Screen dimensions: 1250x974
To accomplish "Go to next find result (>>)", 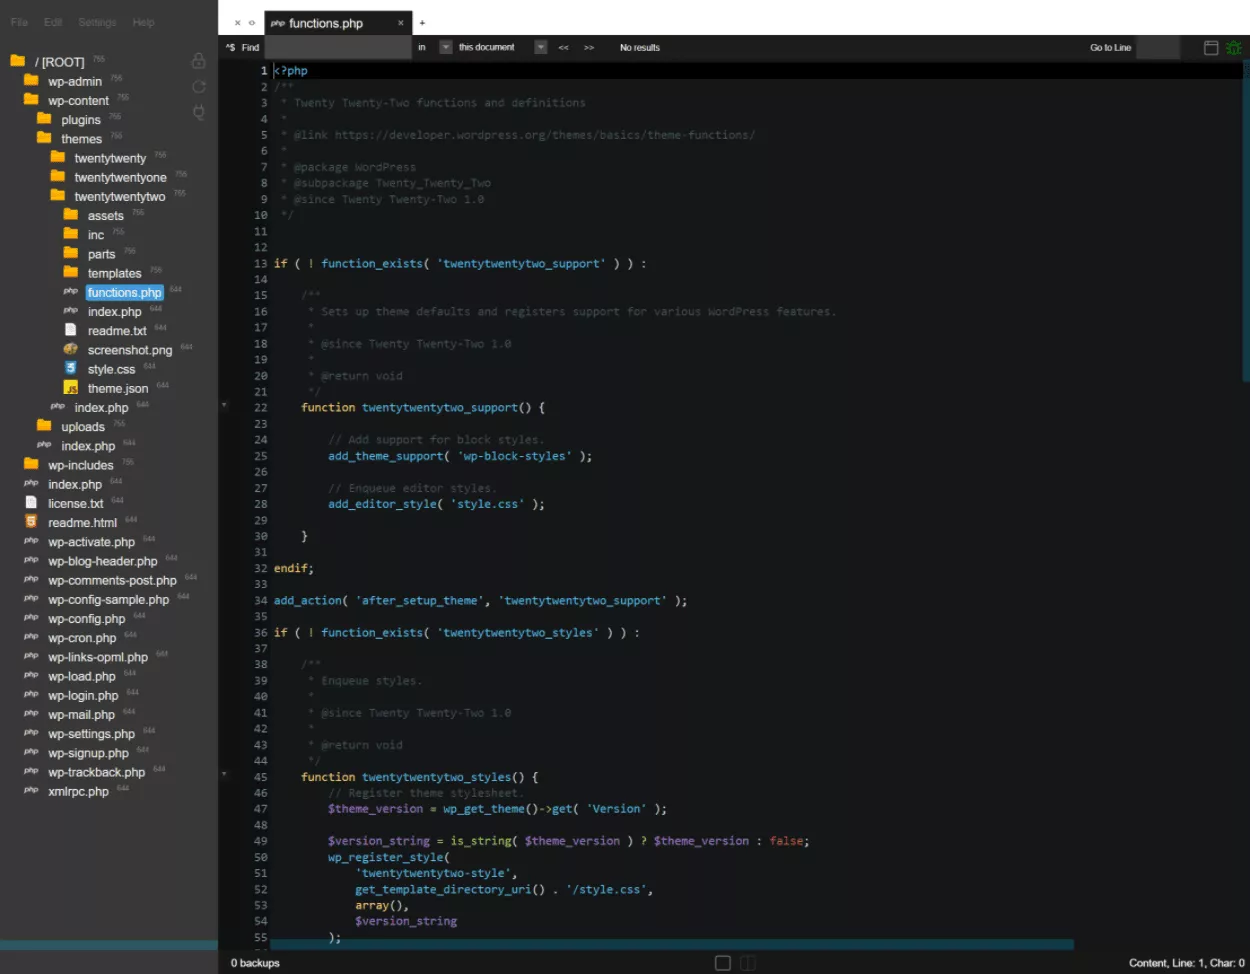I will tap(589, 47).
